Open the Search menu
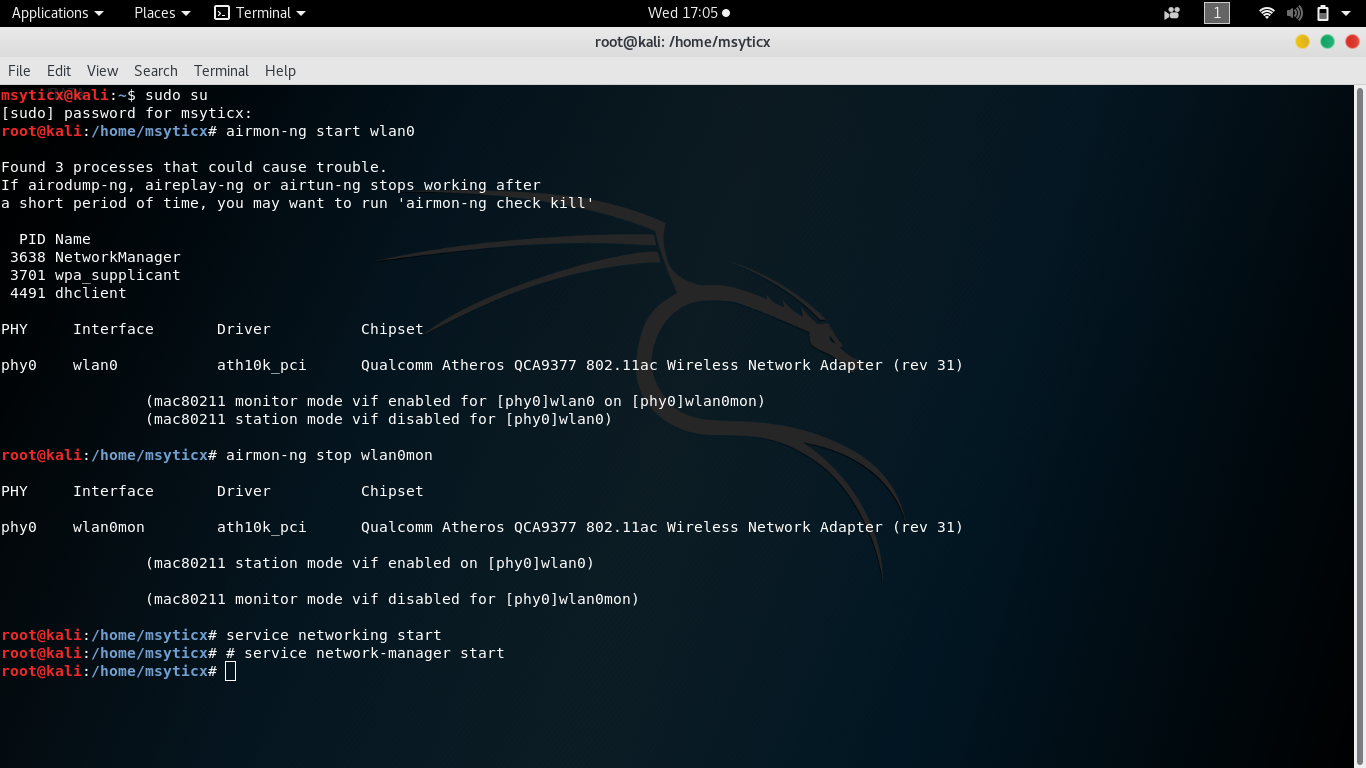1366x768 pixels. pyautogui.click(x=155, y=71)
